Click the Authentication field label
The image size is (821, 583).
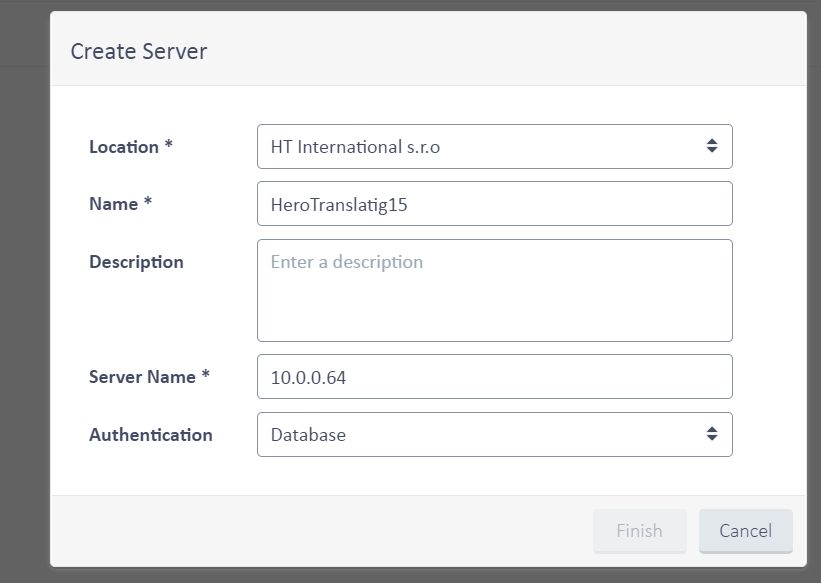point(151,435)
